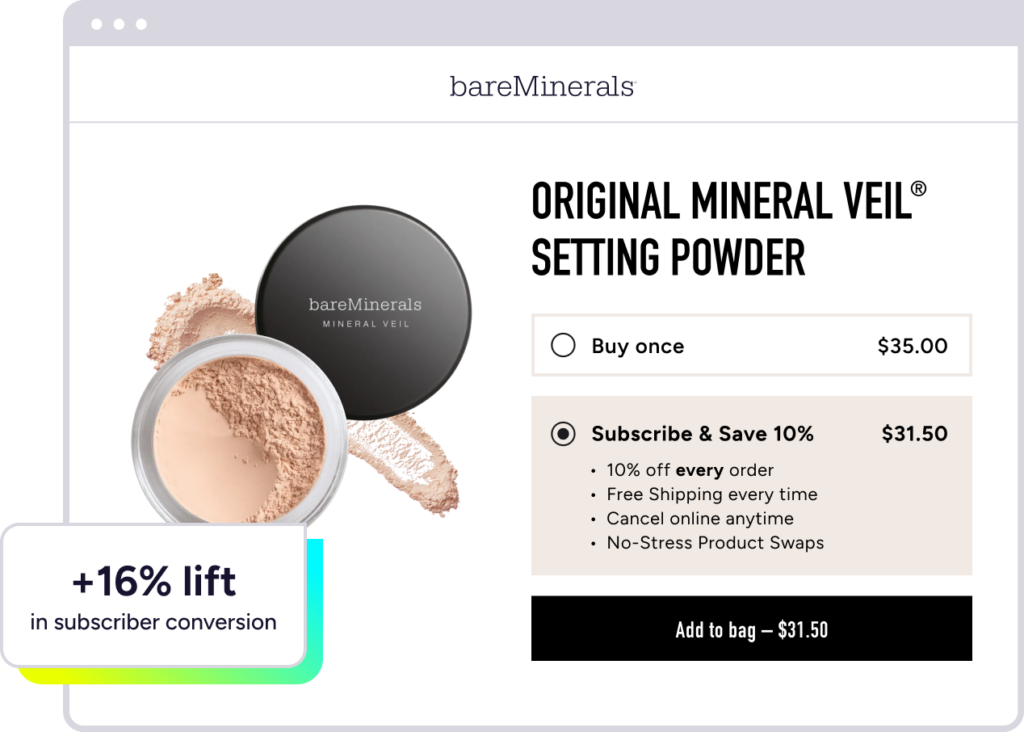Click the third window dot in title bar

pos(141,24)
